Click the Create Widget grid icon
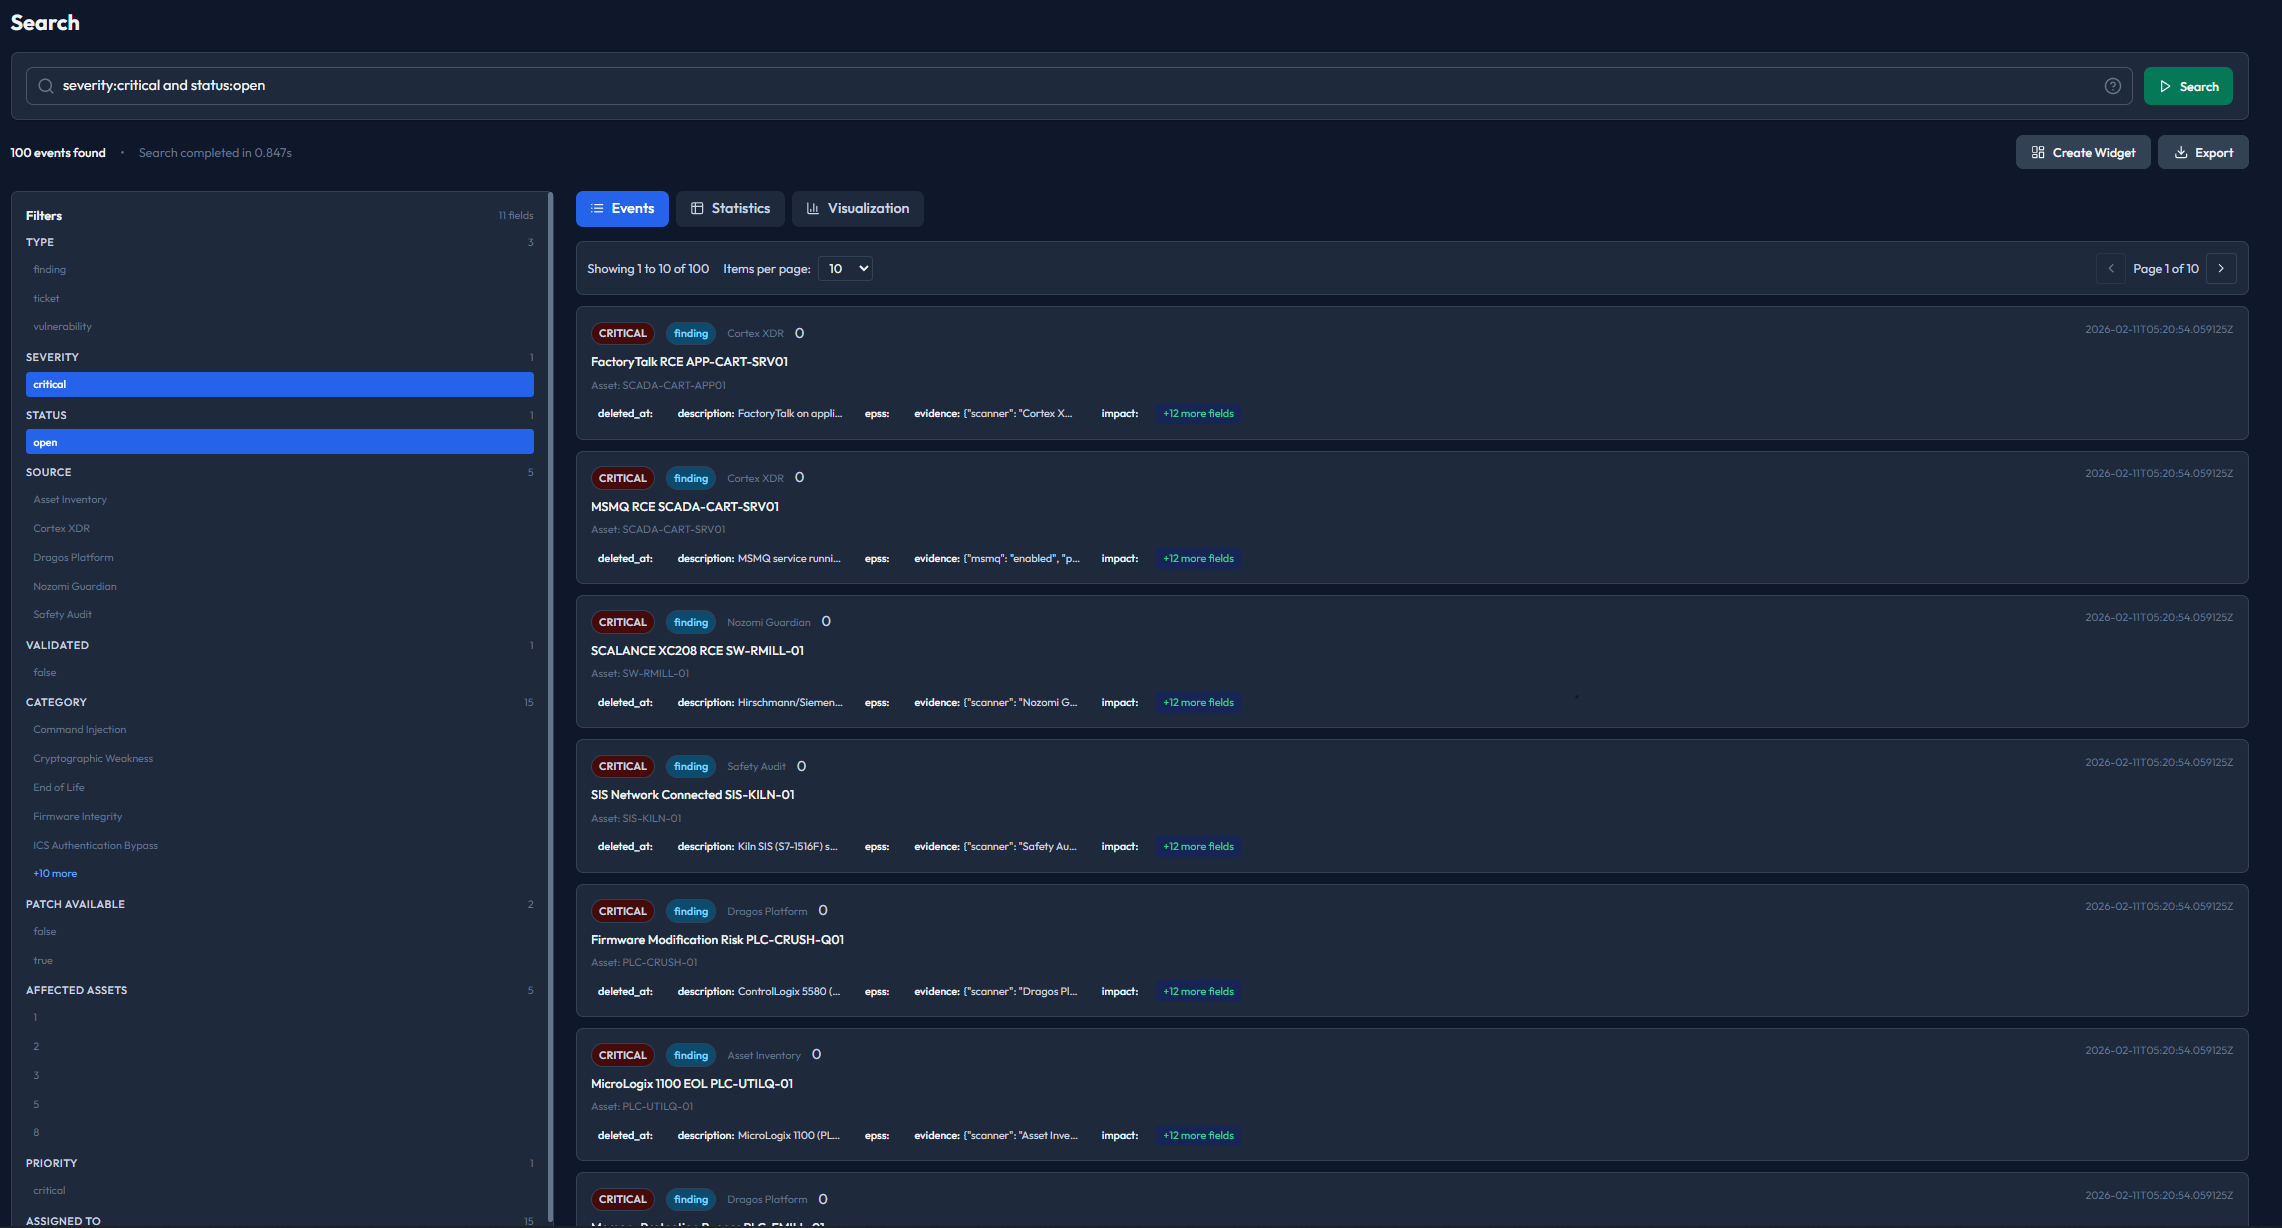This screenshot has width=2282, height=1228. pyautogui.click(x=2037, y=151)
